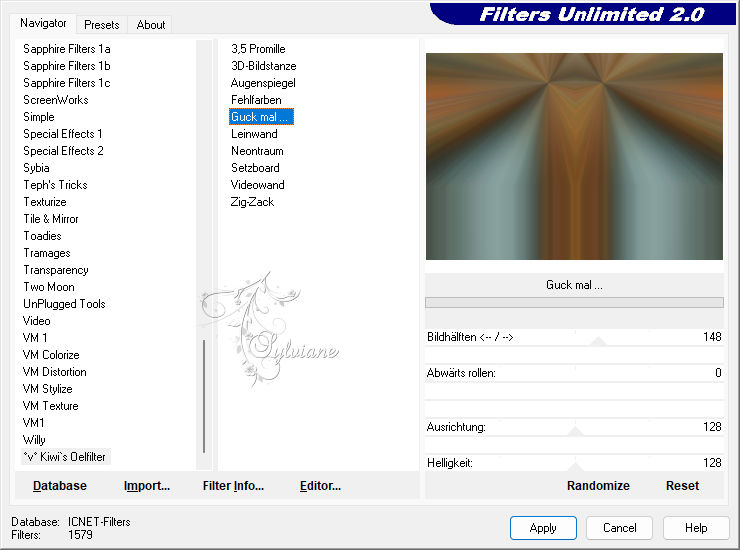Choose the Zig-Zack filter

[x=252, y=202]
